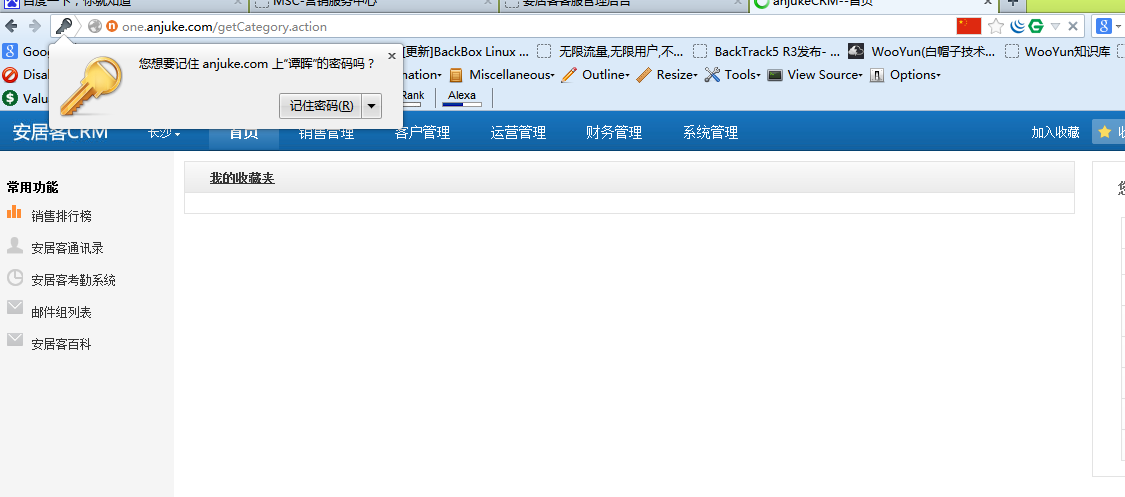Open the Google bookmark
Viewport: 1125px width, 497px height.
tap(25, 52)
